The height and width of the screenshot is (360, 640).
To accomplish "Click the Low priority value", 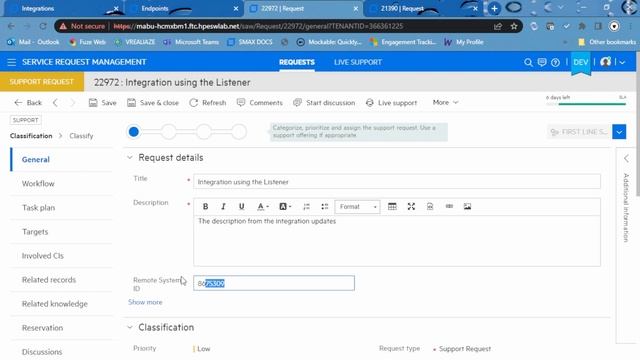I will (204, 349).
